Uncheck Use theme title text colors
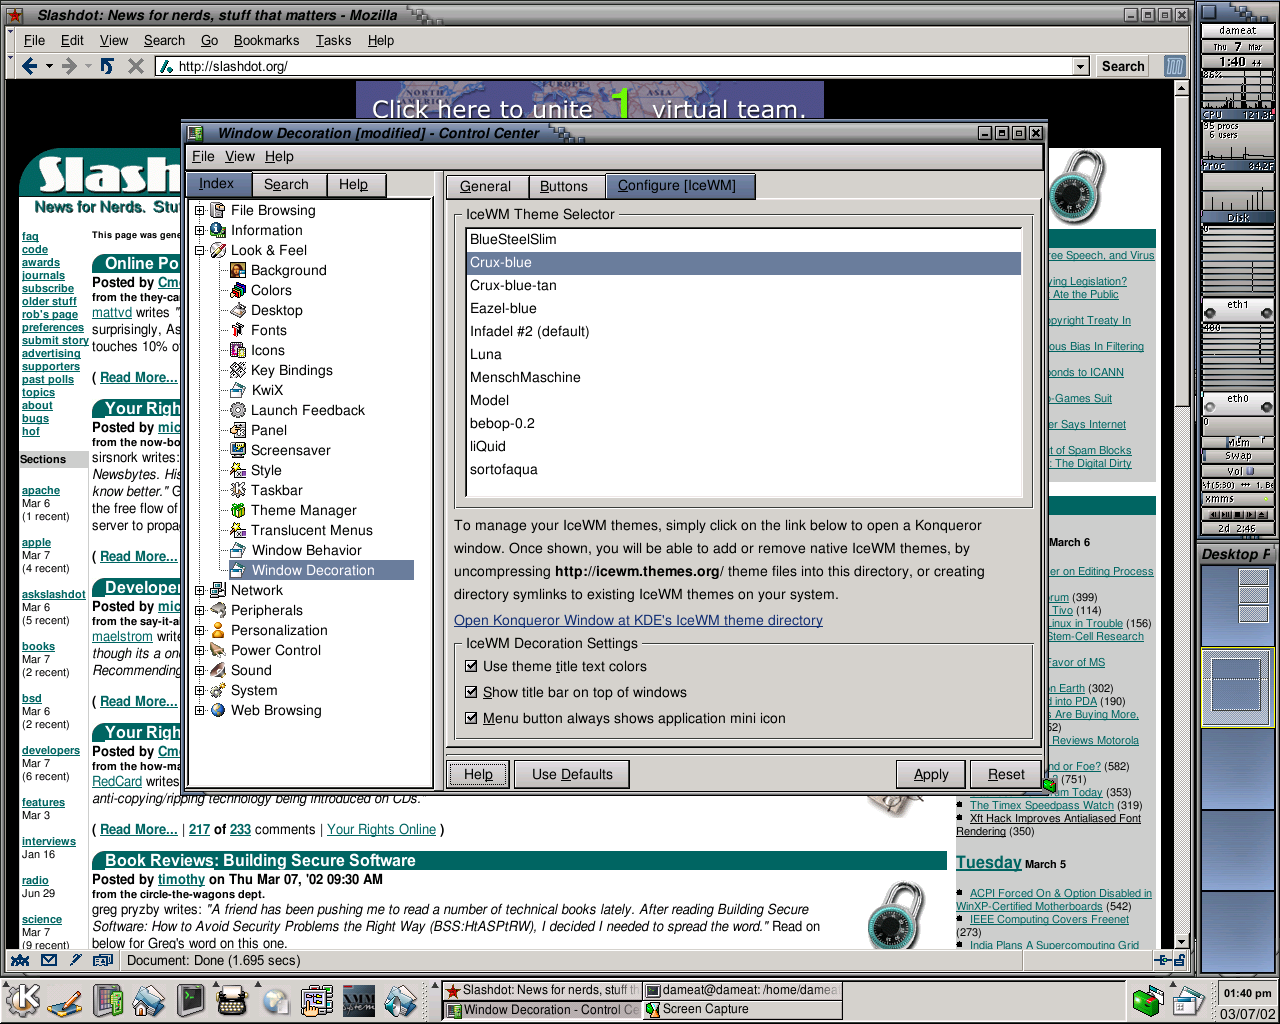Viewport: 1280px width, 1024px height. pos(471,666)
